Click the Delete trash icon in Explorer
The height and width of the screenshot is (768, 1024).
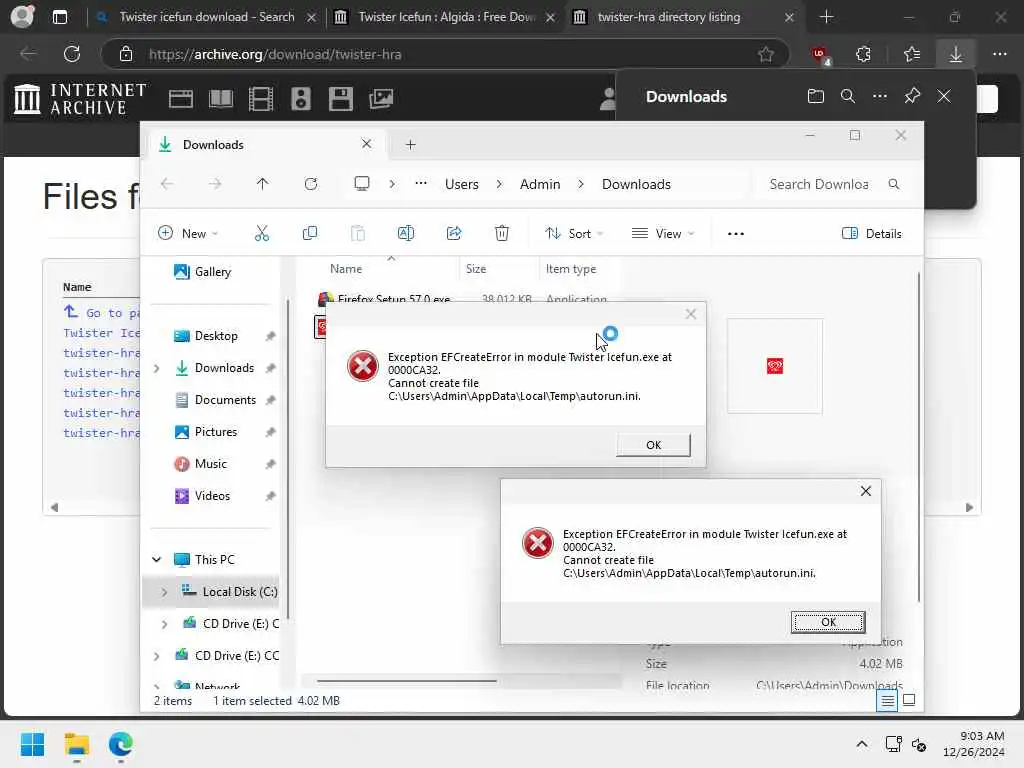[x=502, y=233]
